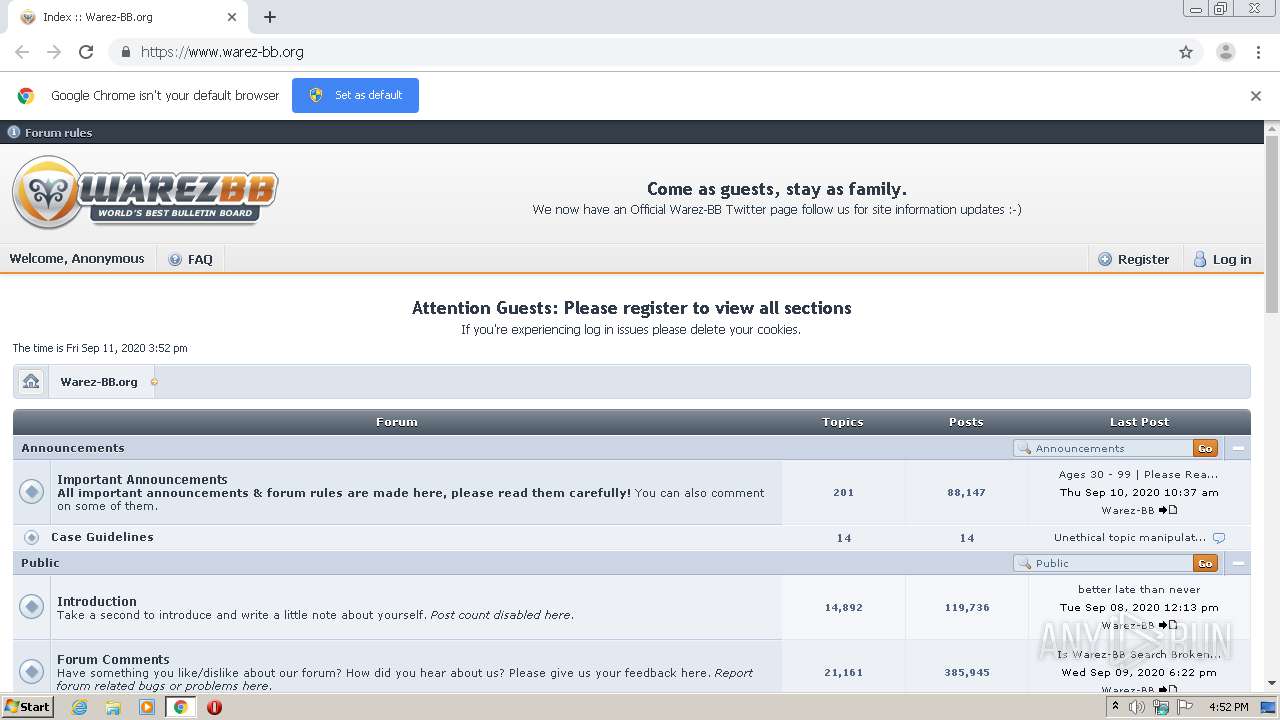Click the browser forward arrow
Screen dimensions: 1280x720
(x=54, y=52)
